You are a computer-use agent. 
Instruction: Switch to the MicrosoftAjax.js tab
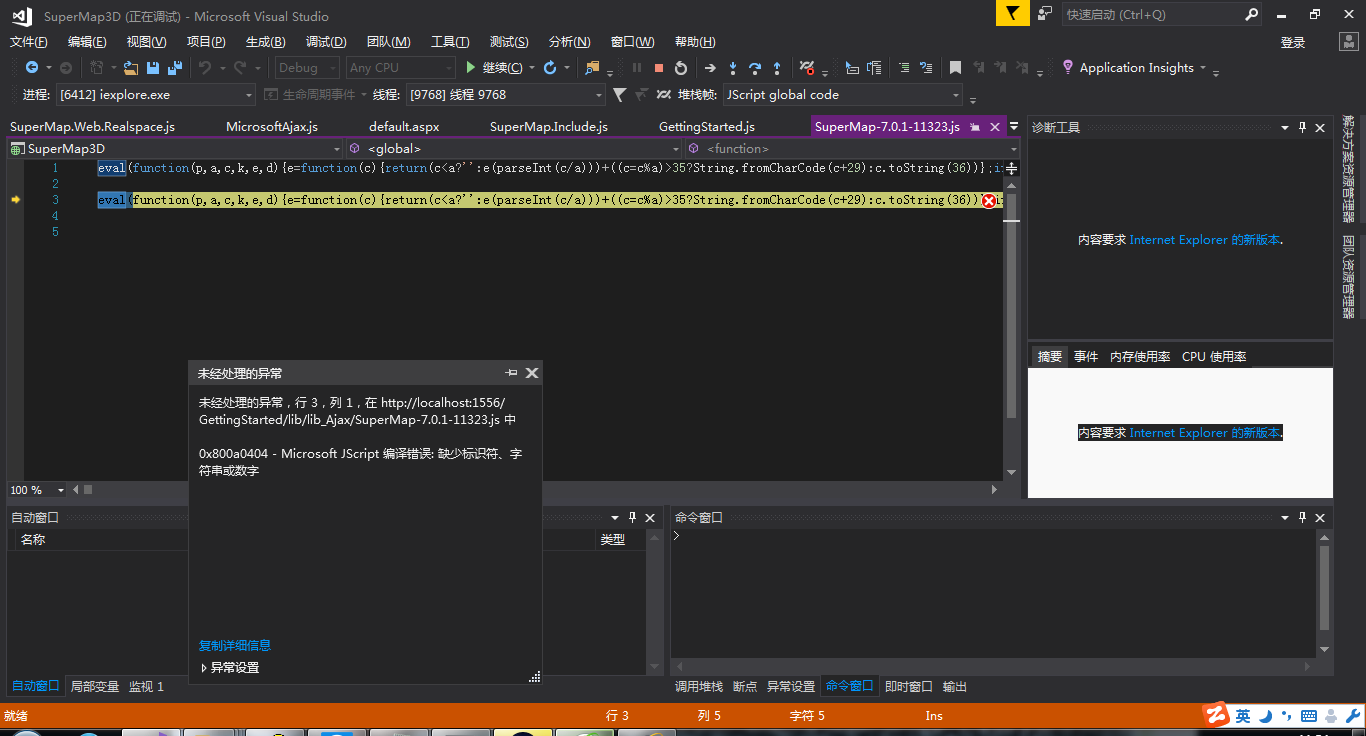pyautogui.click(x=272, y=127)
